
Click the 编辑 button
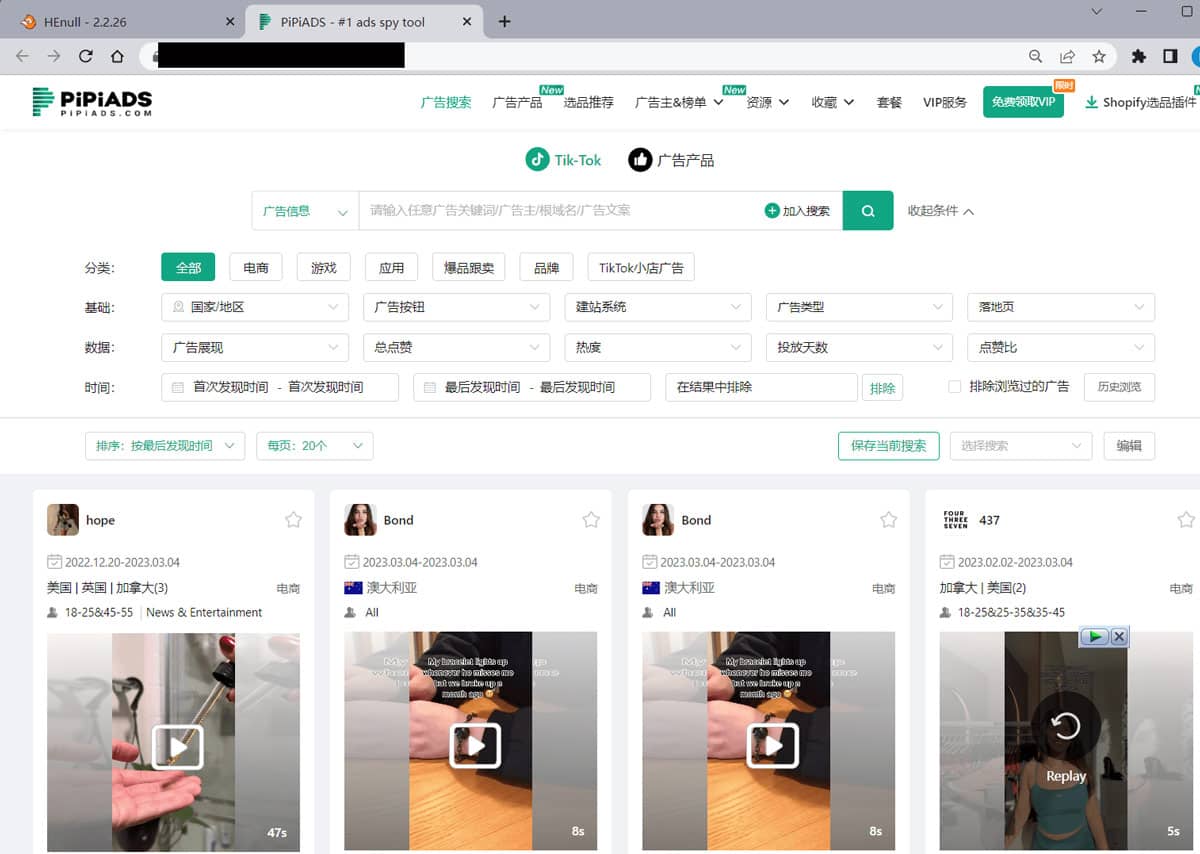click(1129, 446)
